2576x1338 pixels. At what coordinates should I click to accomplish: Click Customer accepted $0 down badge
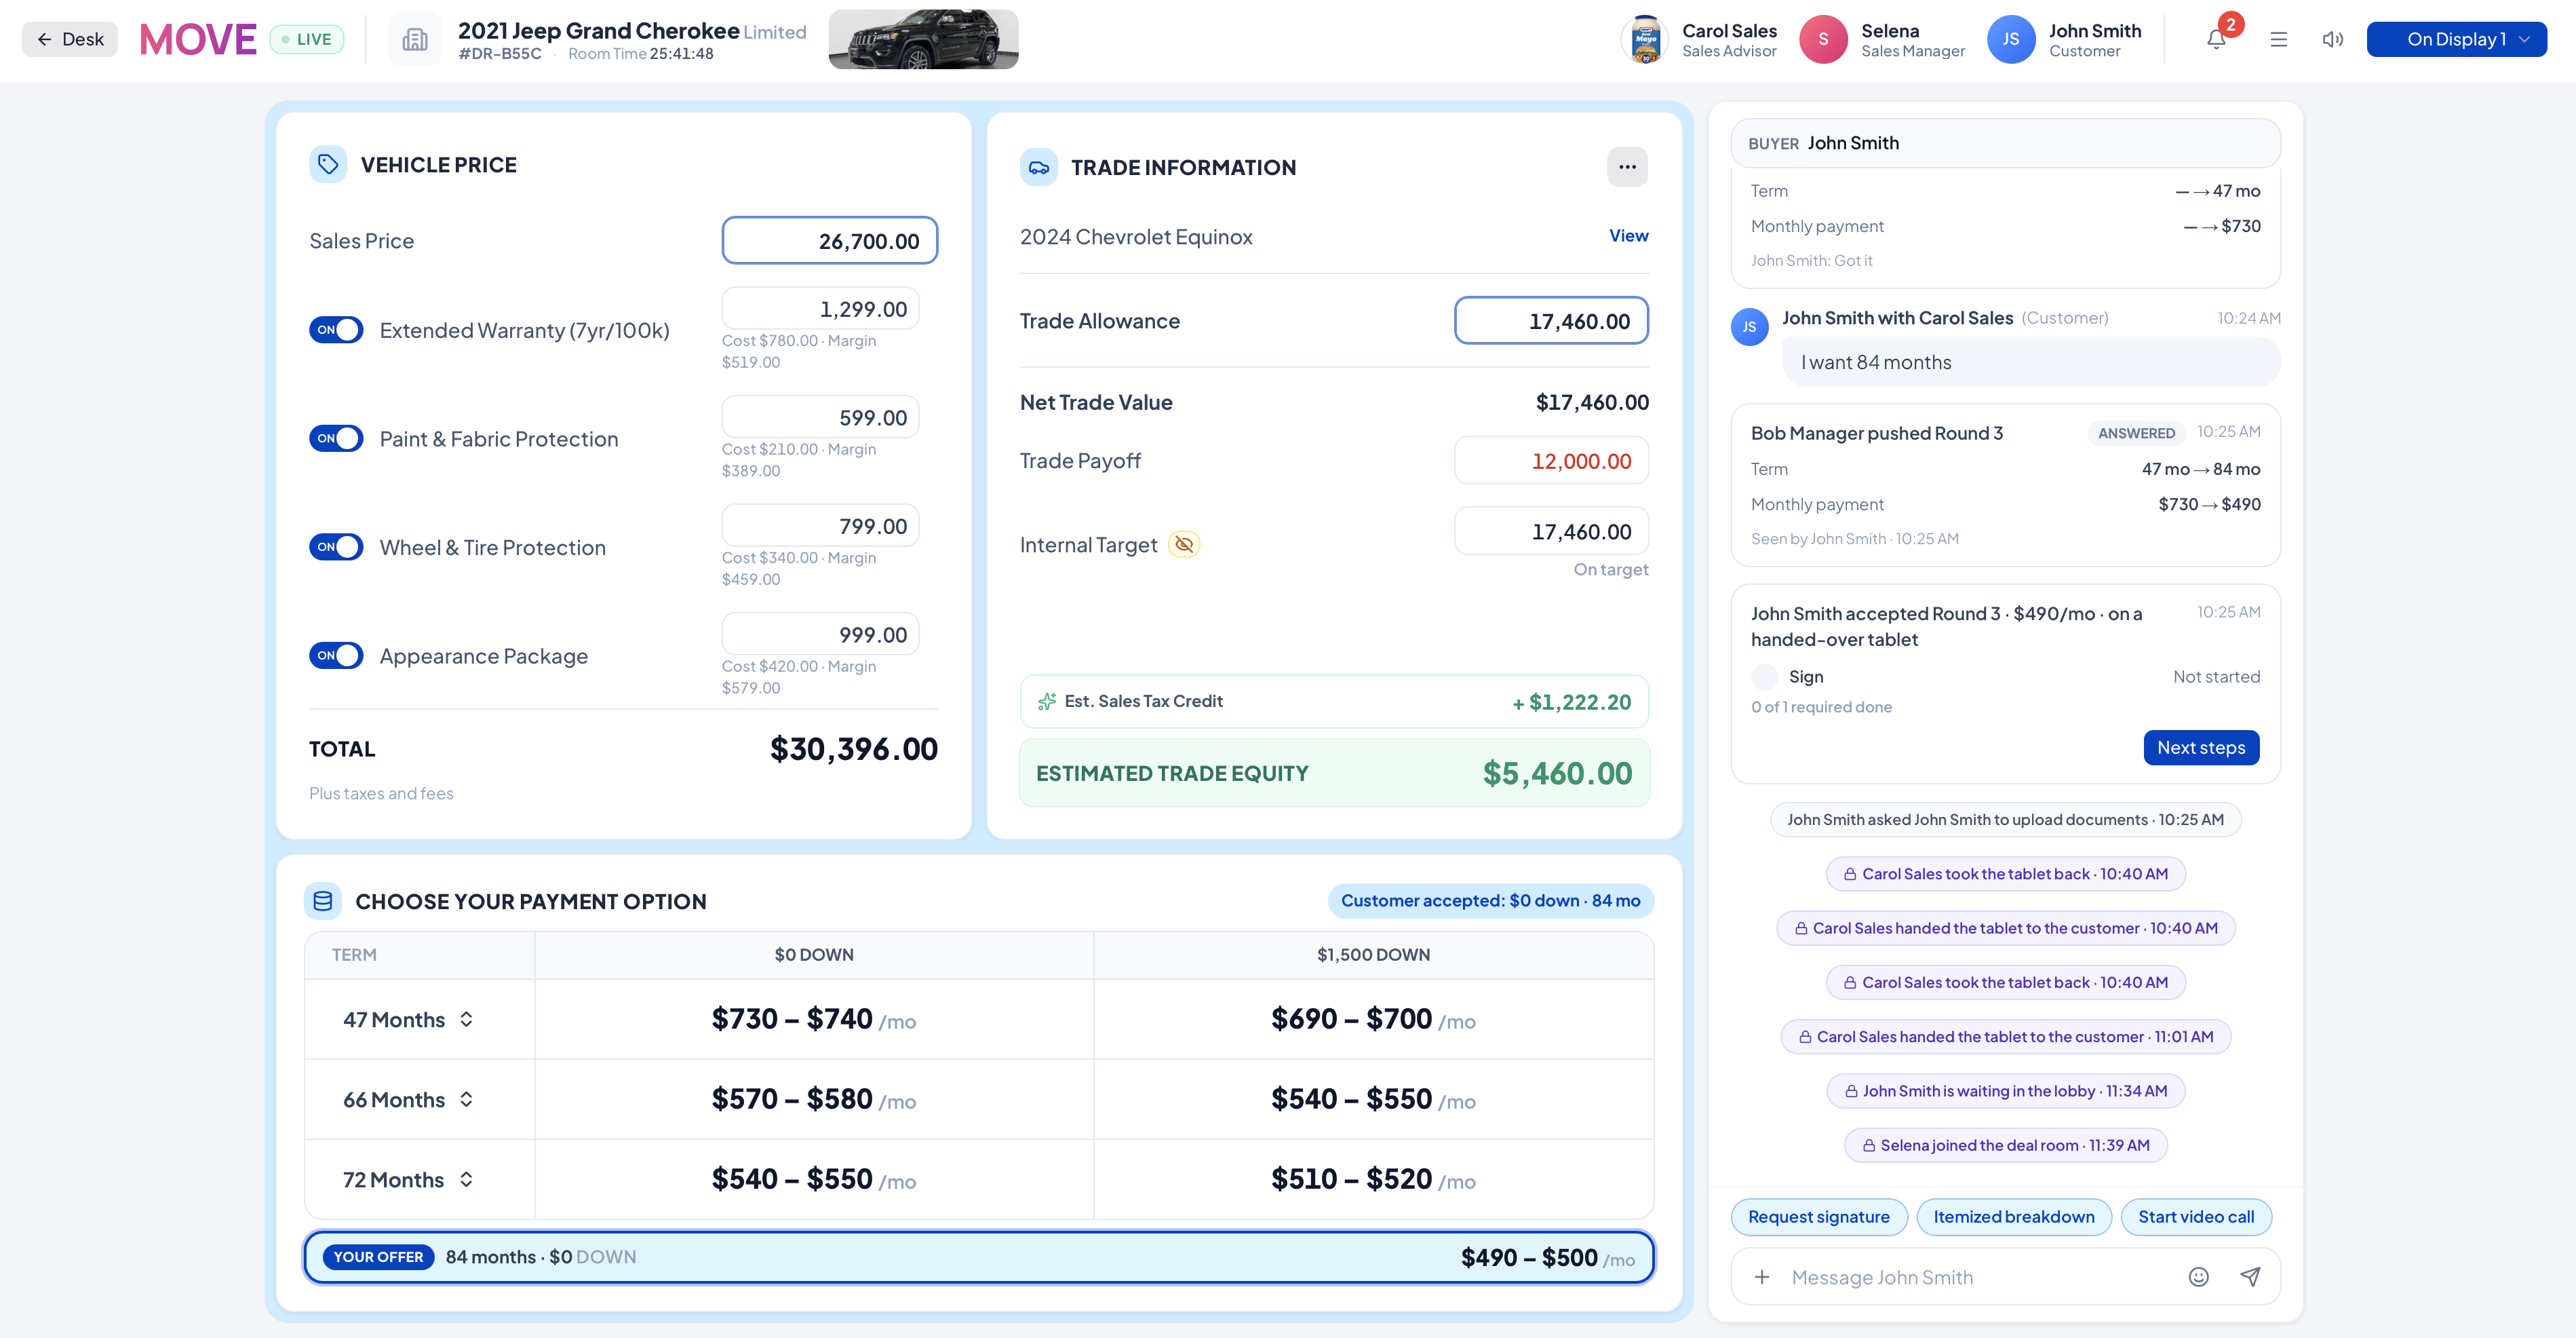tap(1490, 900)
